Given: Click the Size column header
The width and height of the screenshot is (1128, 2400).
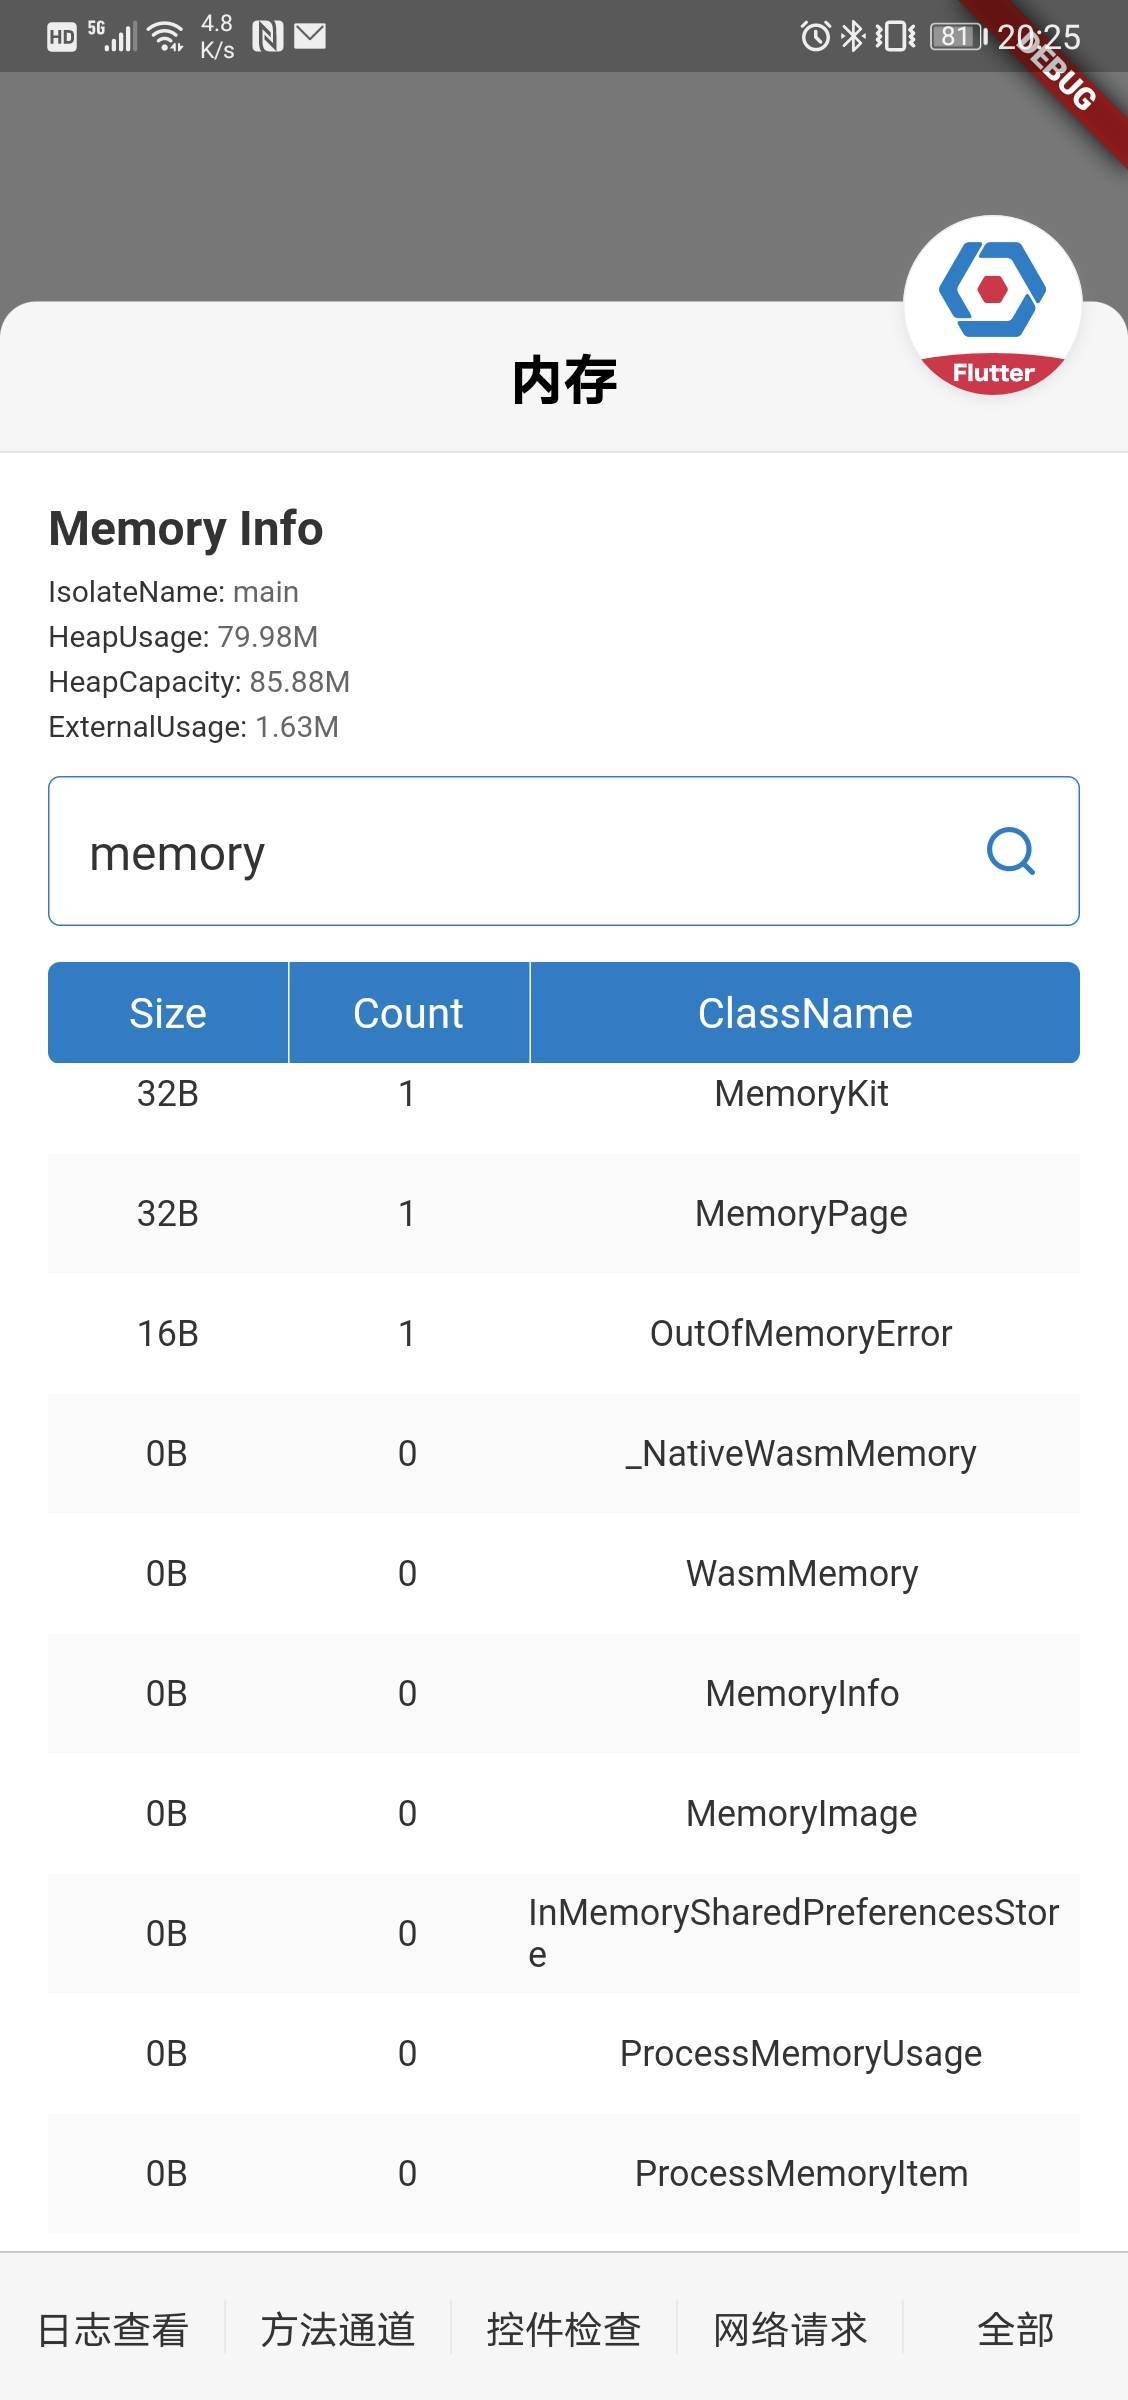Looking at the screenshot, I should tap(168, 1013).
